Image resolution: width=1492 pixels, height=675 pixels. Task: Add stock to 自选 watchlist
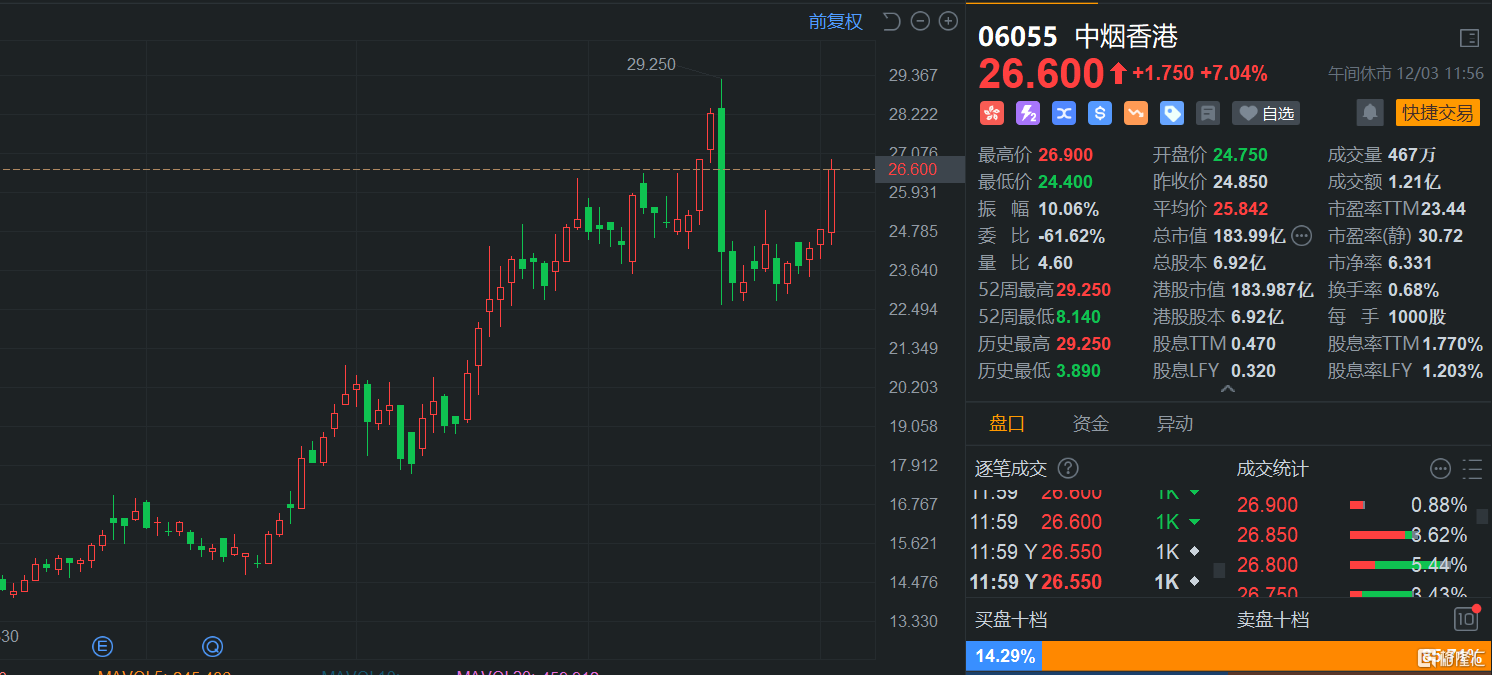(x=1266, y=113)
